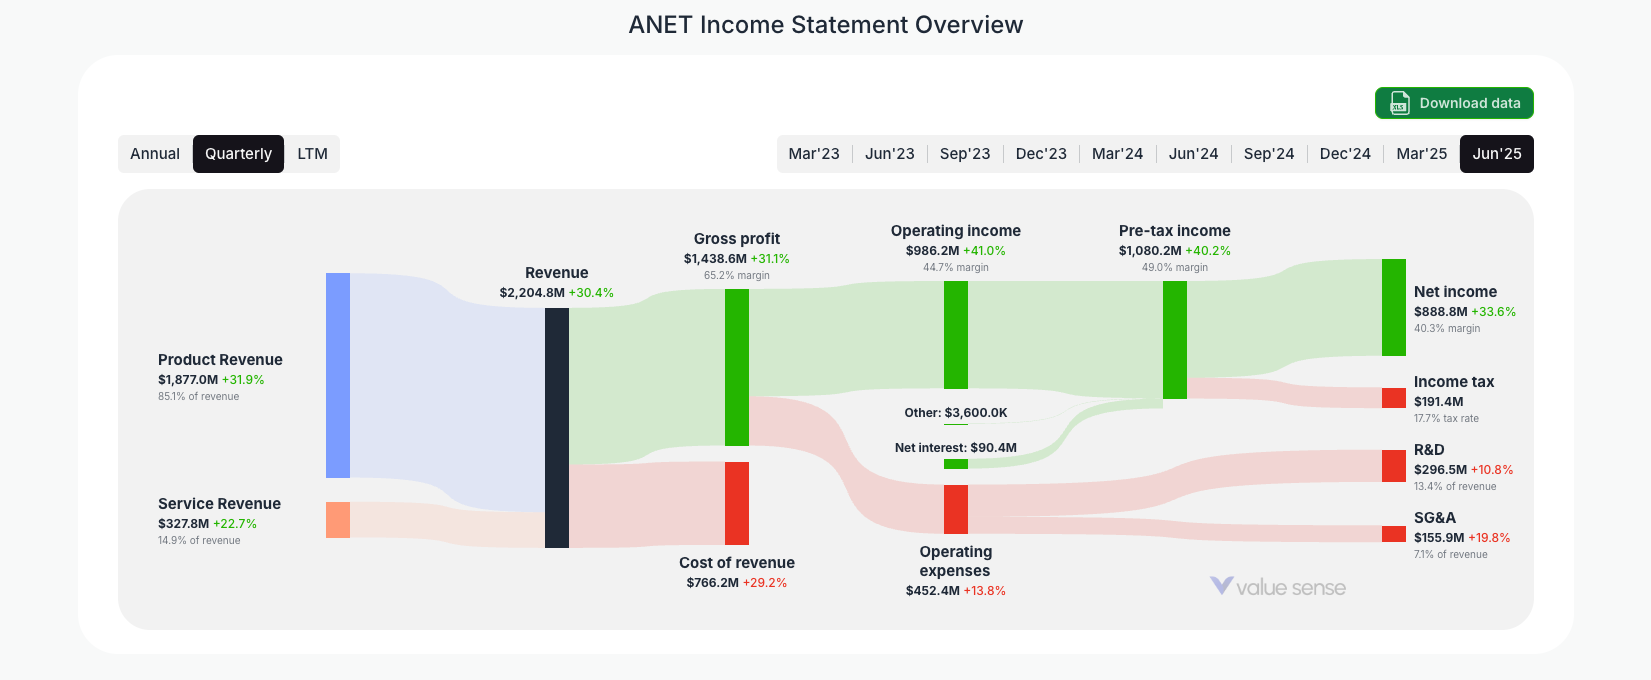Select the Jun'24 period
This screenshot has width=1651, height=680.
(x=1193, y=154)
